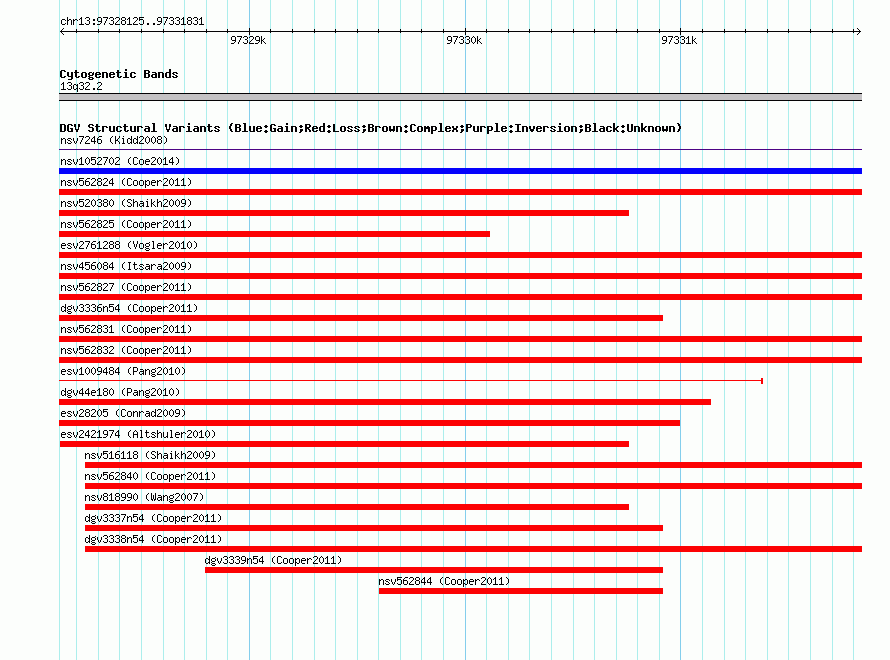Click the 13q32.2 band label
Image resolution: width=890 pixels, height=660 pixels.
(81, 86)
